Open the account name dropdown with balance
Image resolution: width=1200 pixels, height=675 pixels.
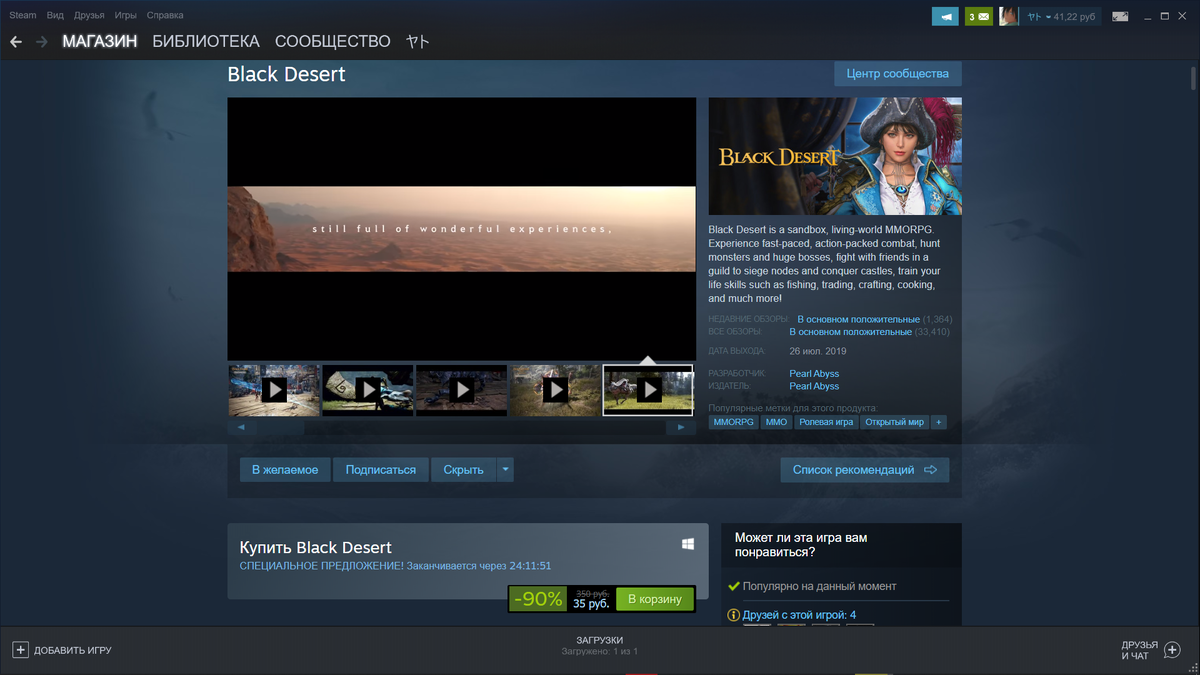pos(1061,16)
